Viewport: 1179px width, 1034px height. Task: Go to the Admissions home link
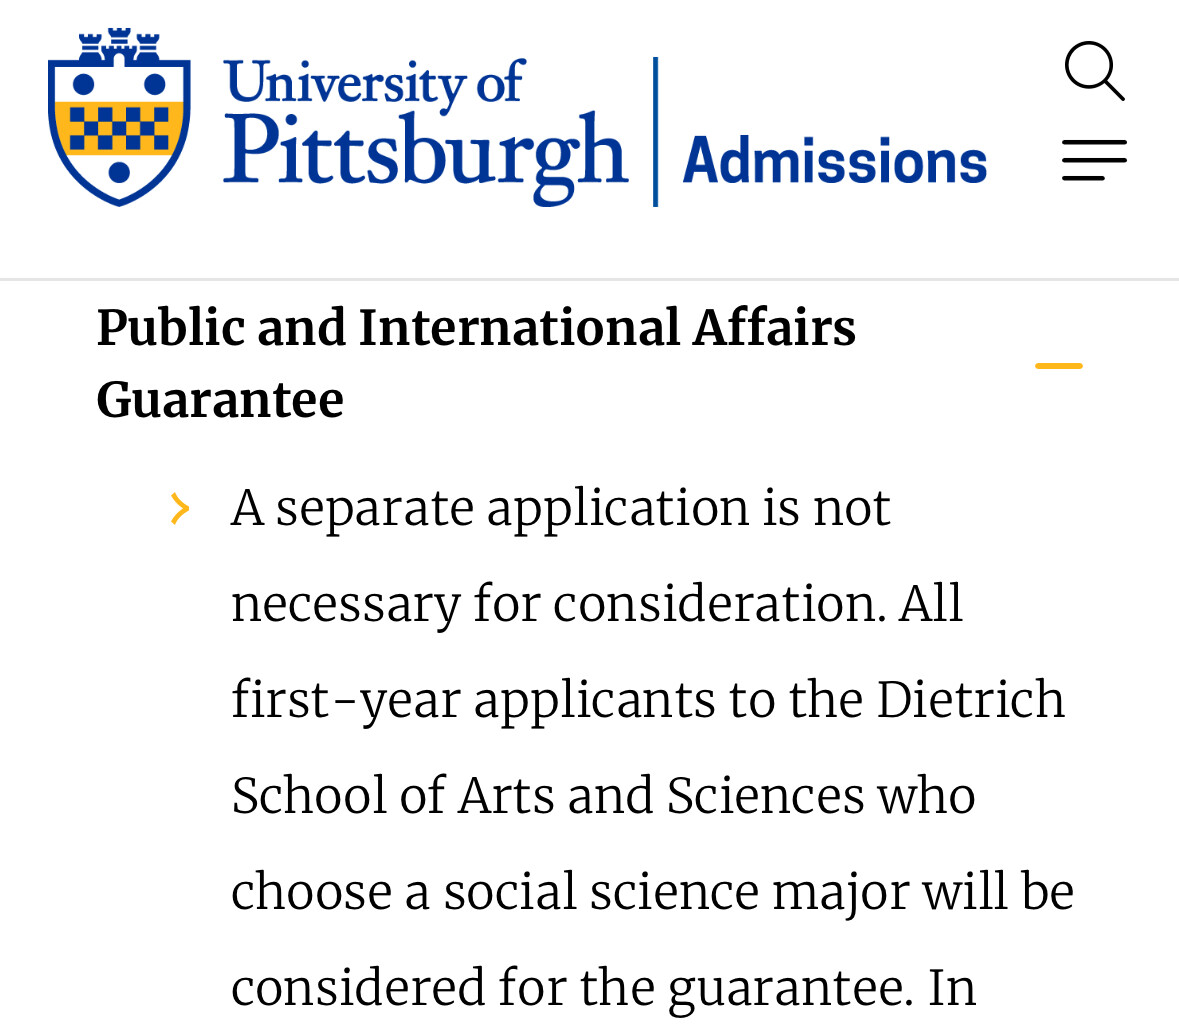coord(834,160)
